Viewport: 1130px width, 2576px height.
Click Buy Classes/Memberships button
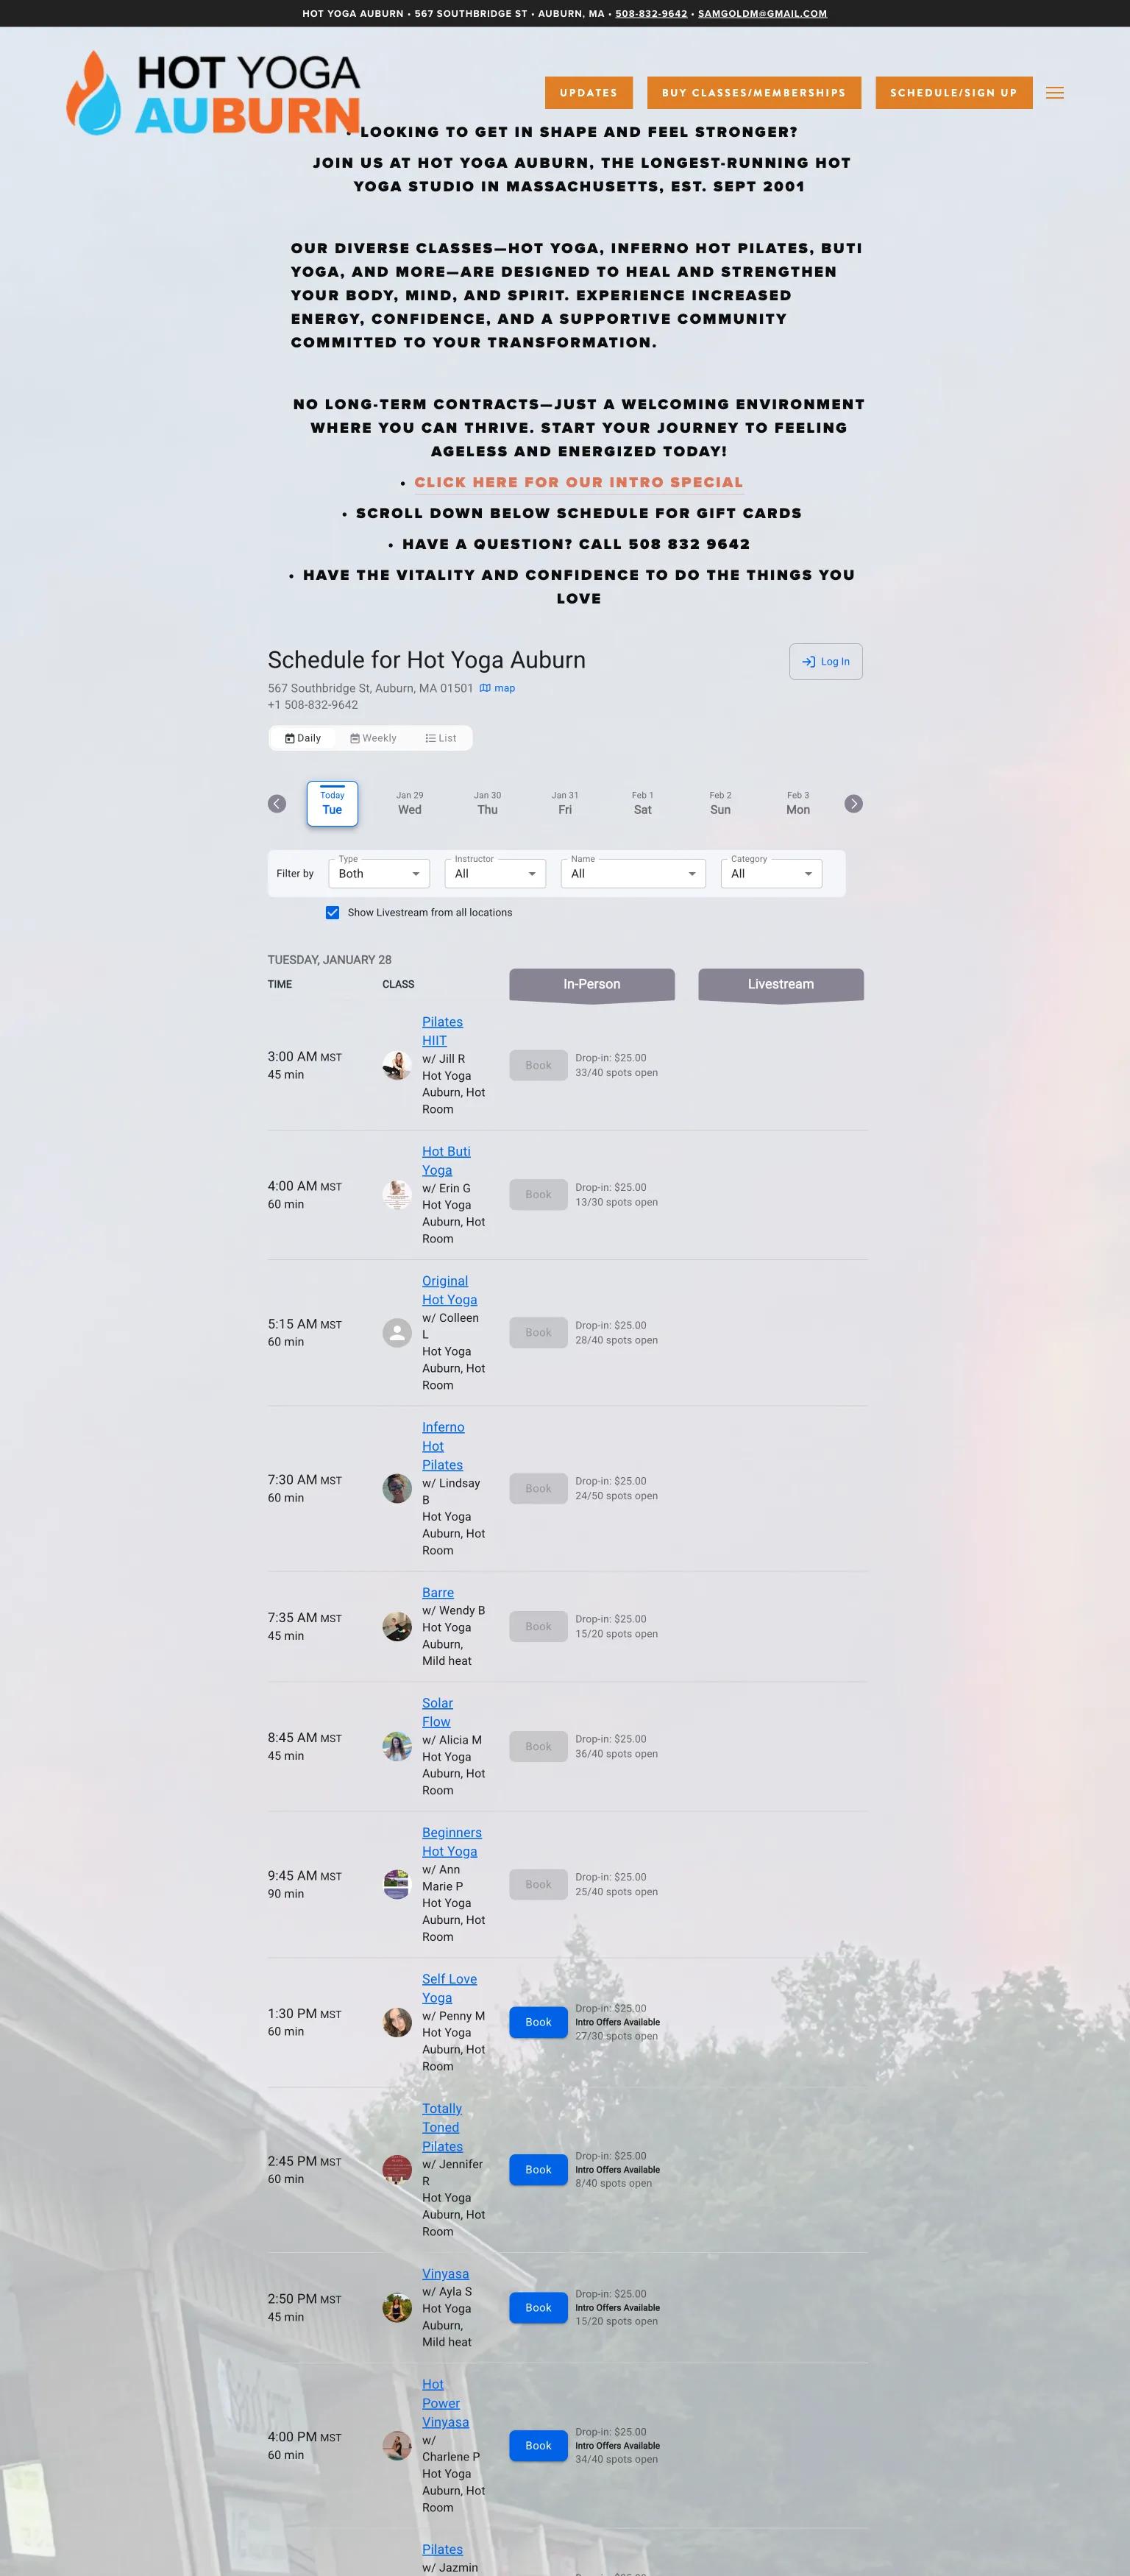click(x=754, y=93)
